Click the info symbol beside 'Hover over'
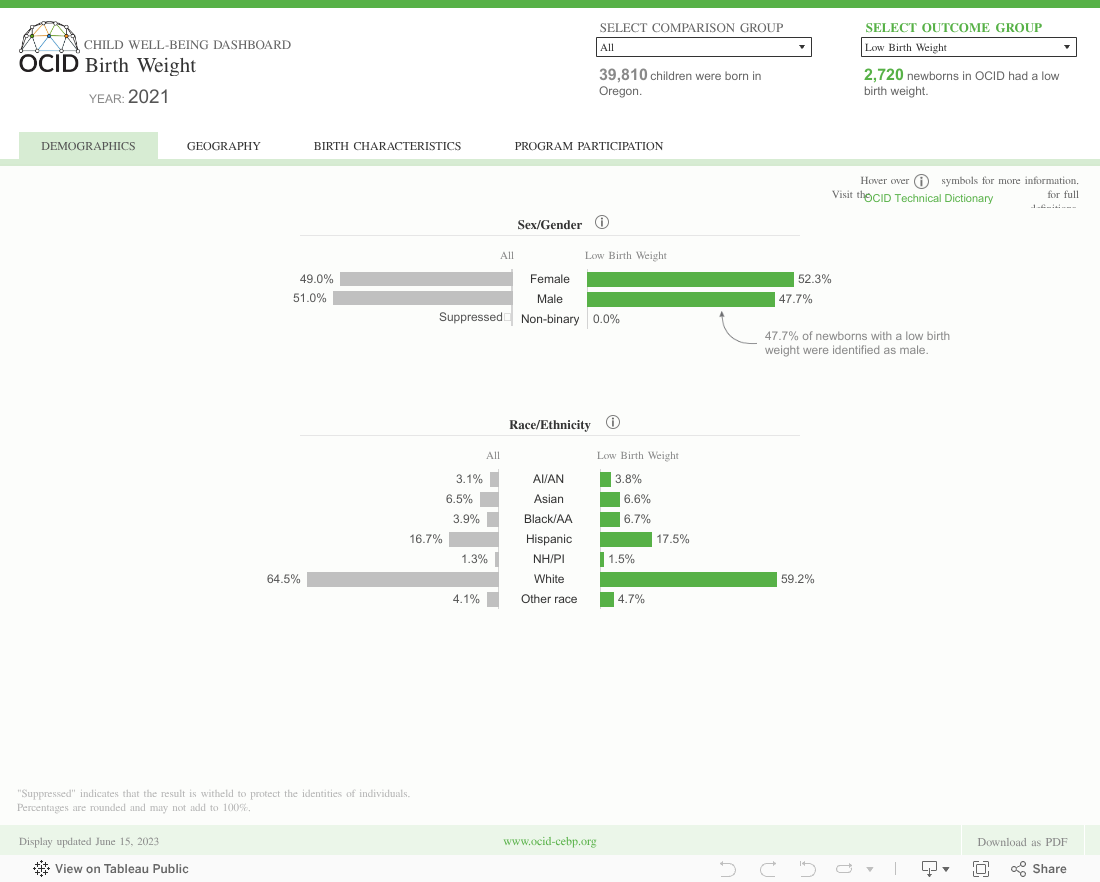This screenshot has height=882, width=1100. tap(921, 181)
